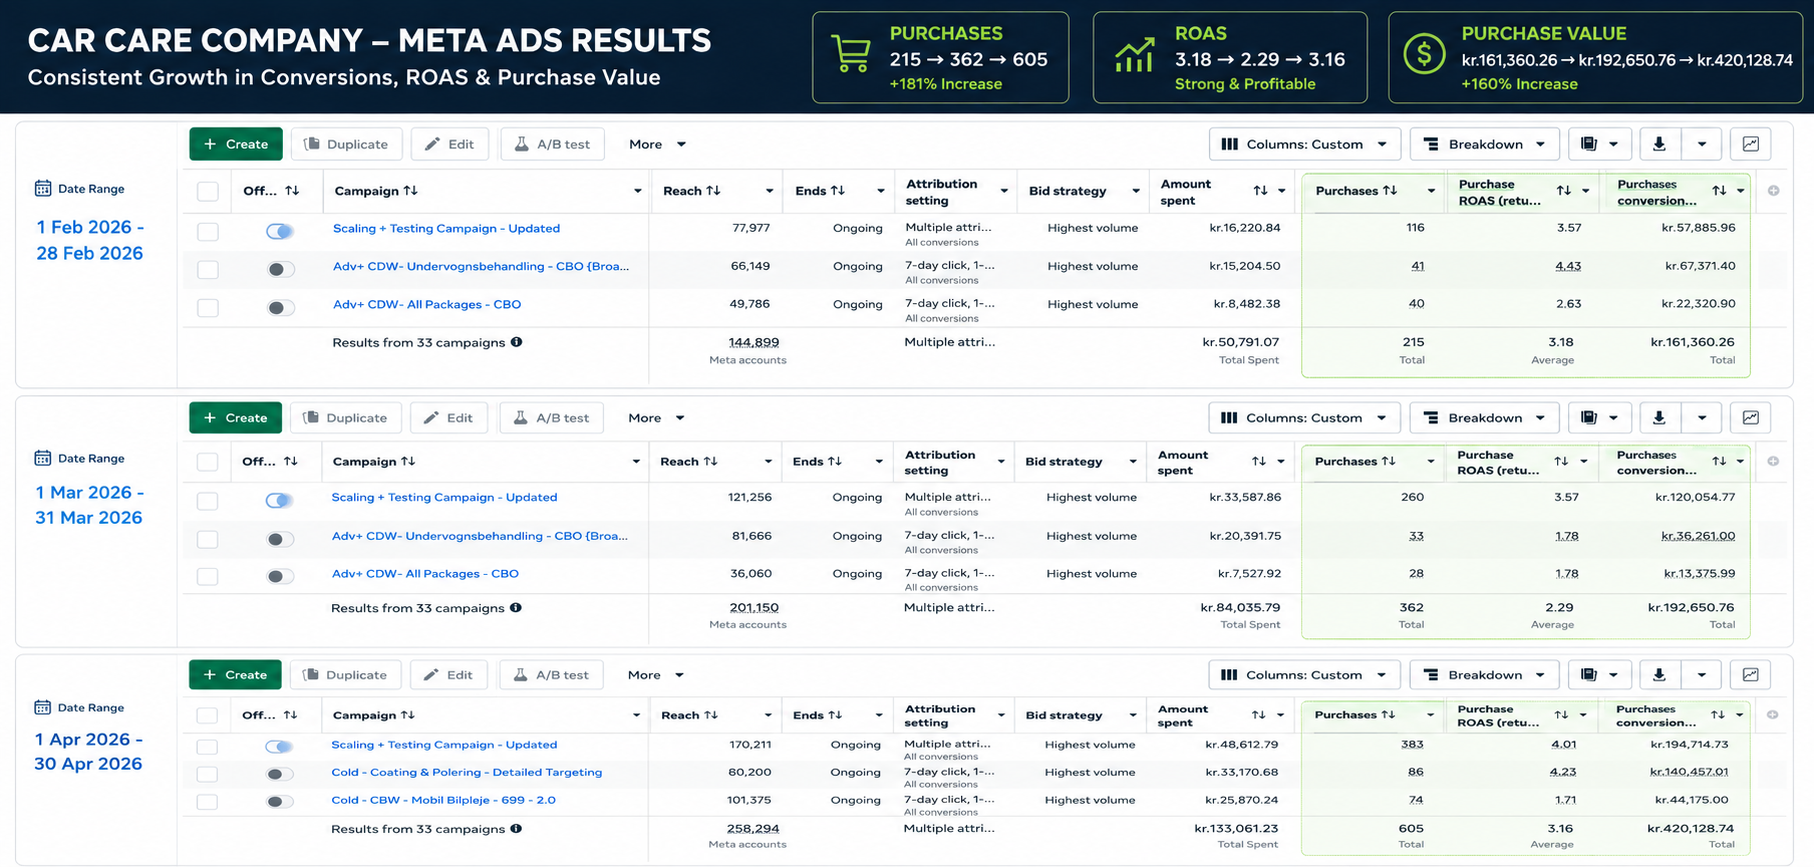
Task: Turn on March Adv+ CDW- All Packages switch
Action: coord(280,576)
